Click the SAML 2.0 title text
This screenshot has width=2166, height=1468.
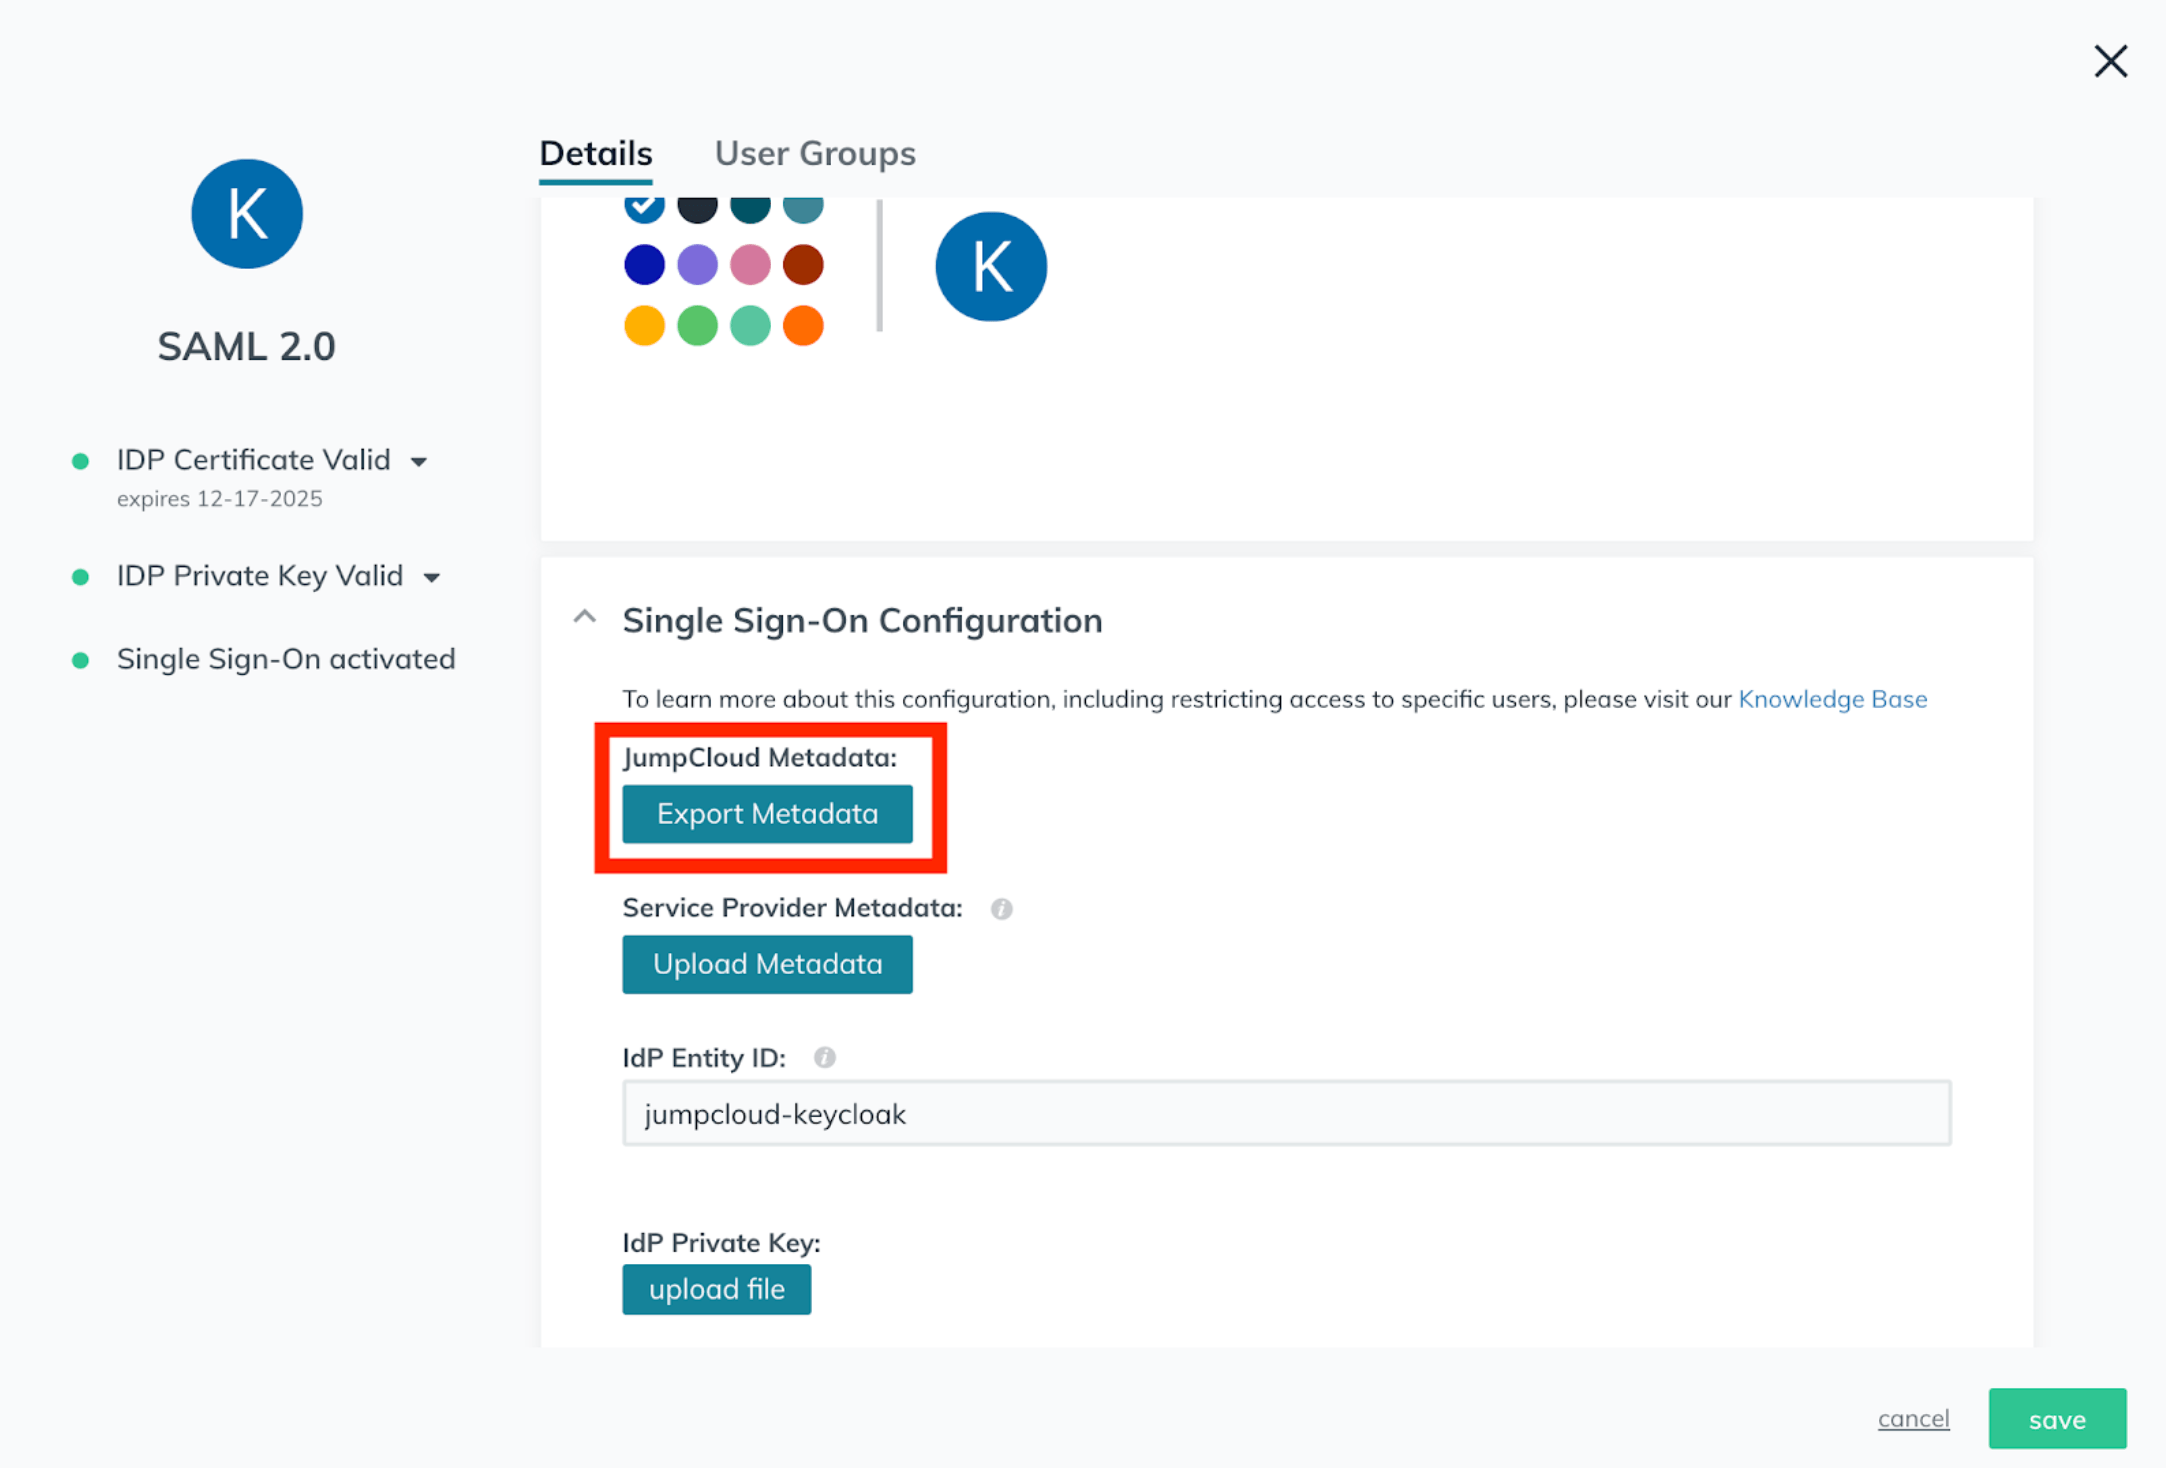pos(246,346)
